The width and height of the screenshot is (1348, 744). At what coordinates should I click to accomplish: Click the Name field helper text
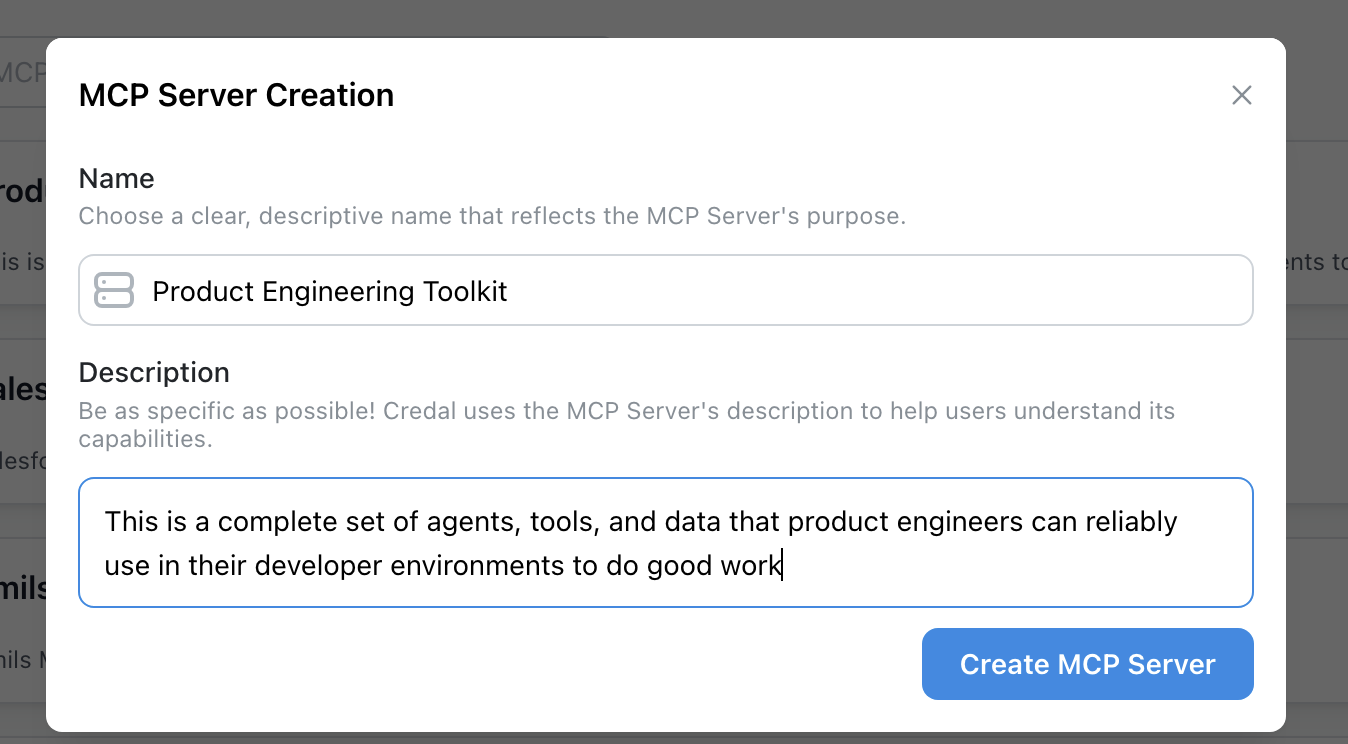(x=492, y=216)
